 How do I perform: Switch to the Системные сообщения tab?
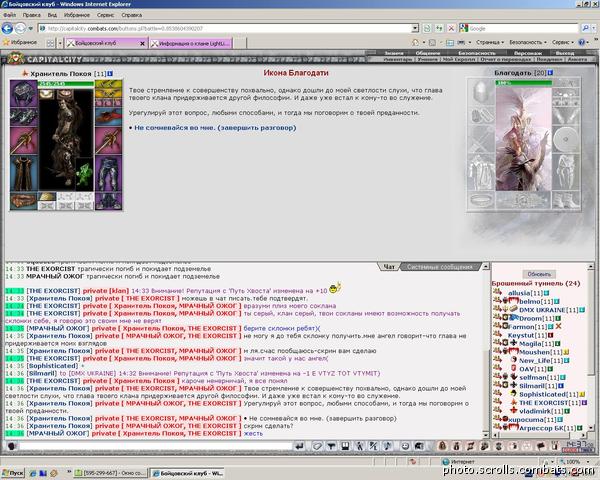[x=440, y=267]
